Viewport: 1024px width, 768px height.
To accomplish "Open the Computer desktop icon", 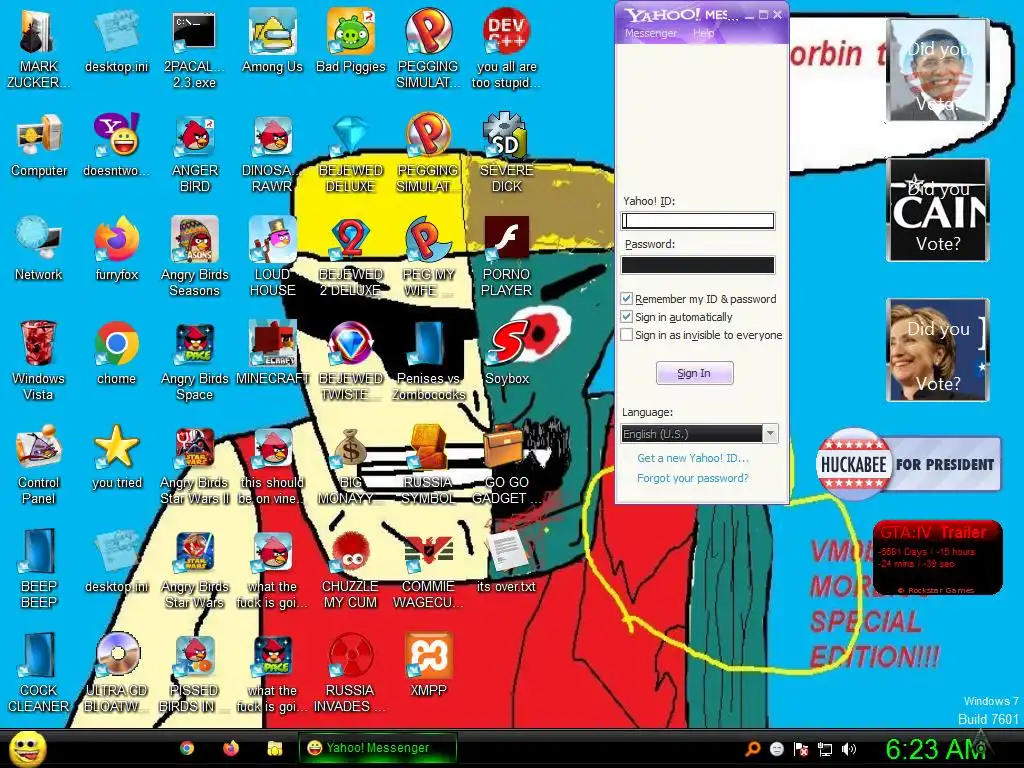I will coord(39,145).
